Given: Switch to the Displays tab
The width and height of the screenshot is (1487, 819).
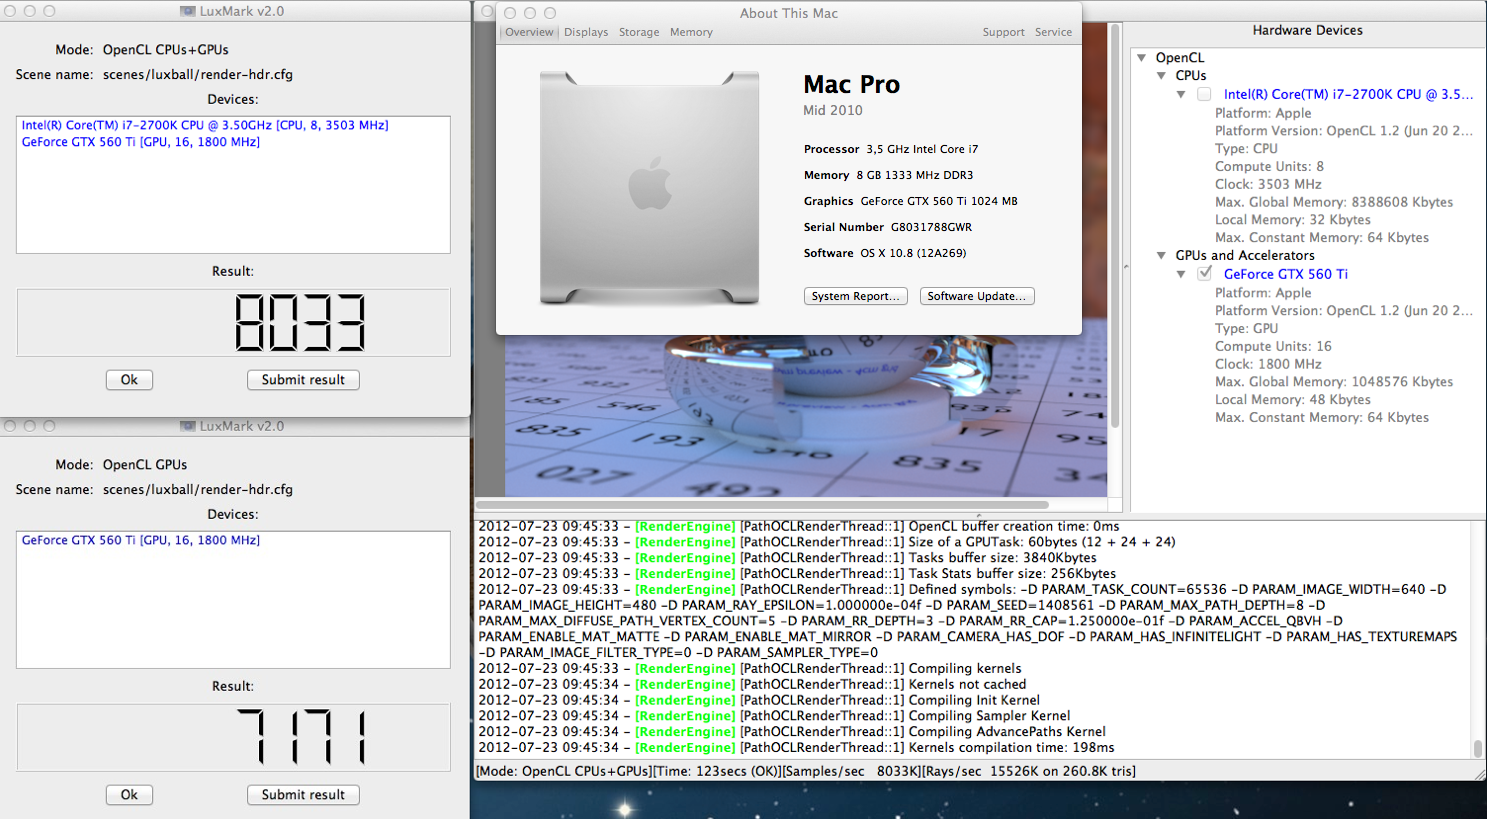Looking at the screenshot, I should point(586,32).
